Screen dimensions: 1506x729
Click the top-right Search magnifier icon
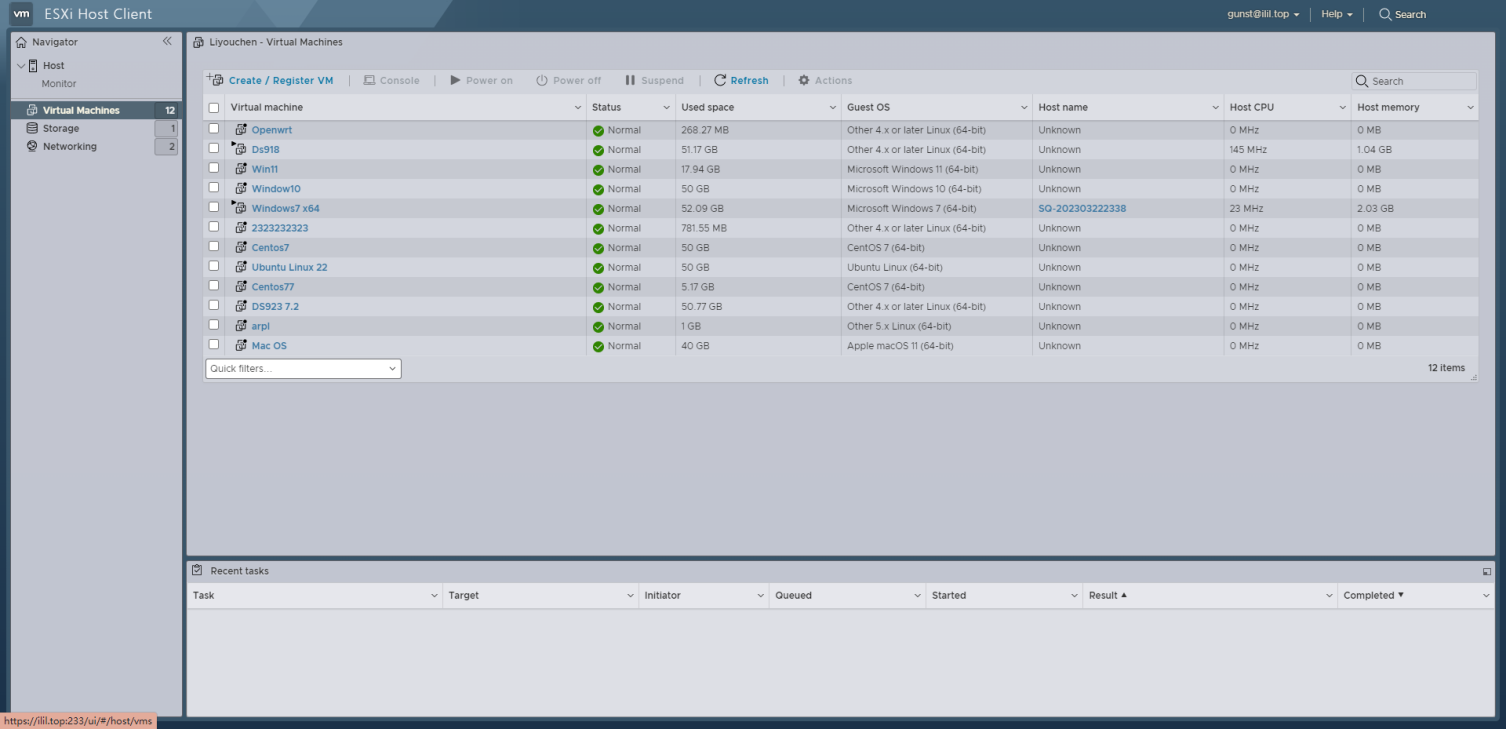point(1385,14)
